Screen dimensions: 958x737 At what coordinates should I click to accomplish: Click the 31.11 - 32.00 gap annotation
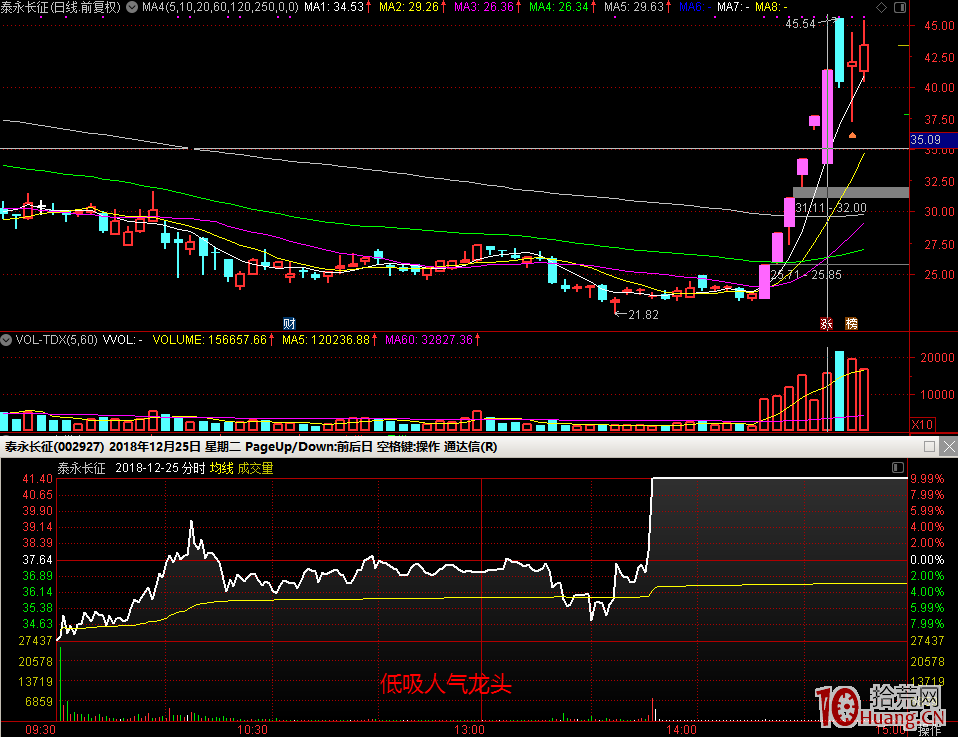tap(831, 208)
